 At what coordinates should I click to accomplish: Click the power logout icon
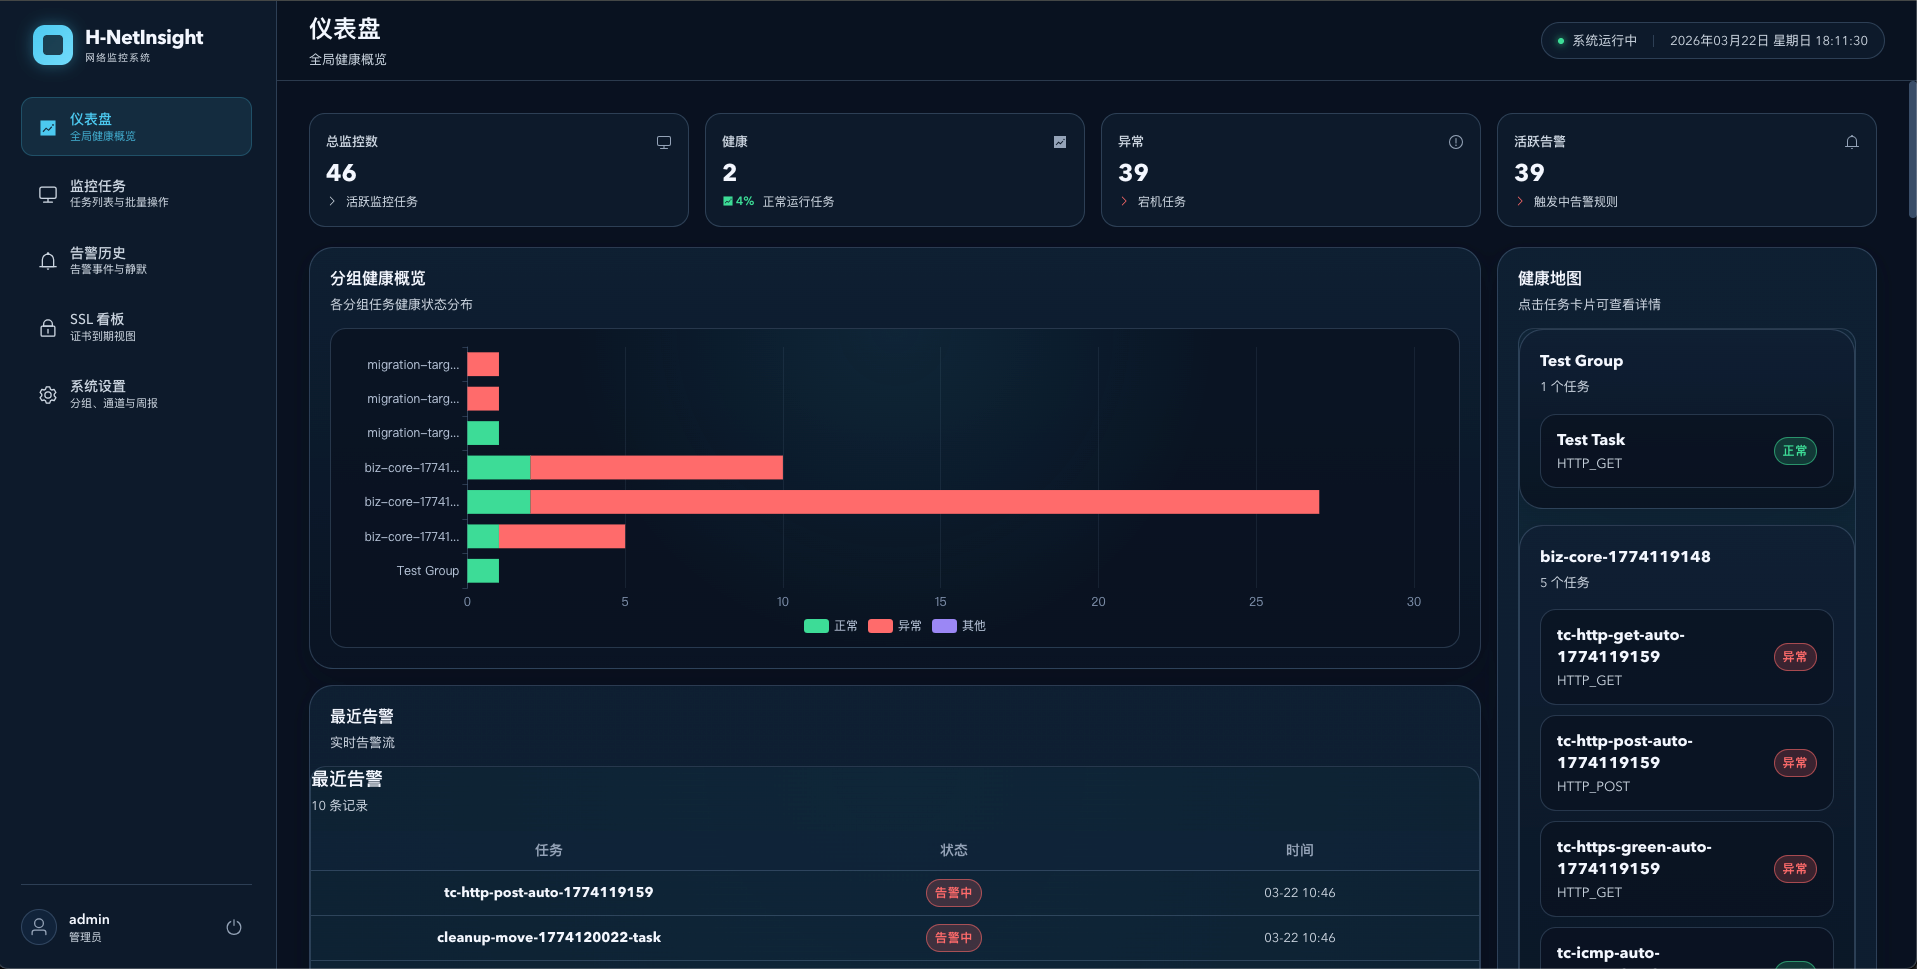coord(234,927)
